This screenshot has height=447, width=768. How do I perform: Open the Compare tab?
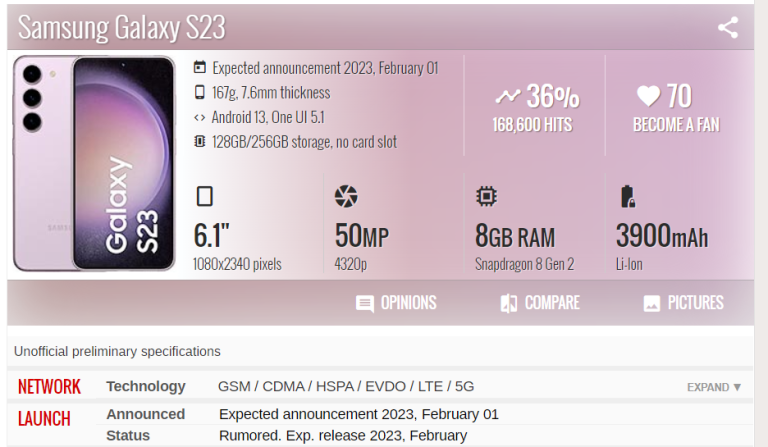[x=540, y=303]
